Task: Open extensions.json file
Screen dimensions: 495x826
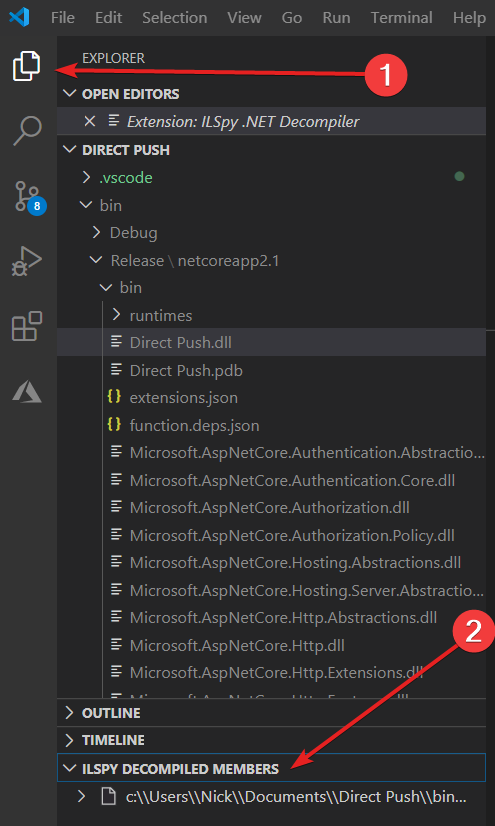Action: coord(271,397)
